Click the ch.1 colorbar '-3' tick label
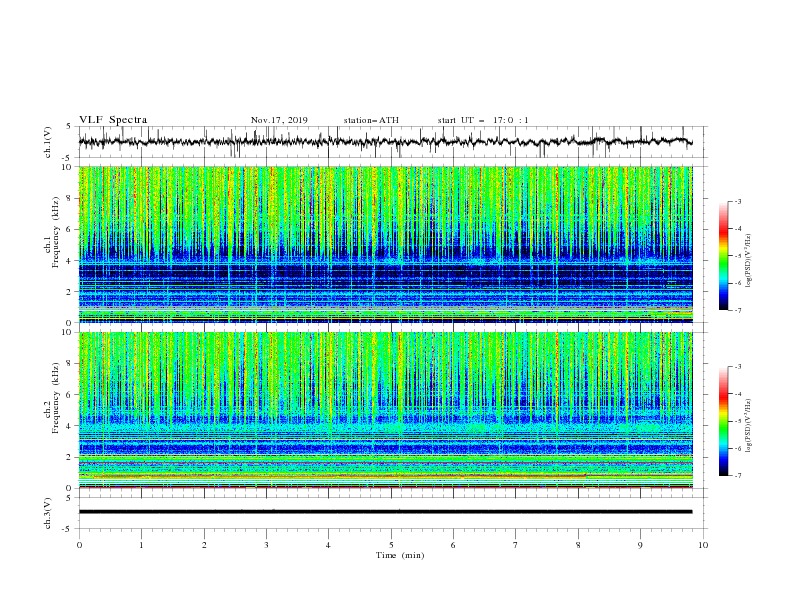 (x=737, y=201)
